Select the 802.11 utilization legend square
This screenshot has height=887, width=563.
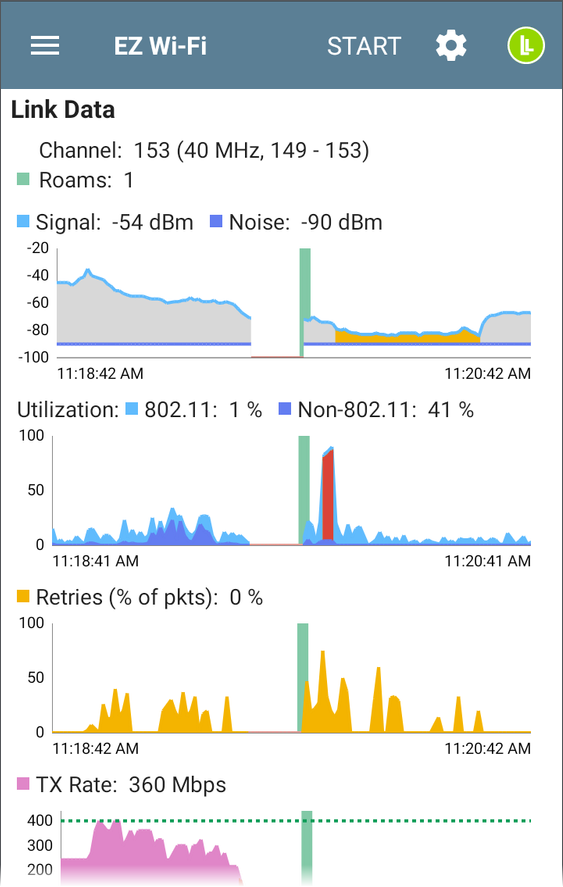point(131,409)
